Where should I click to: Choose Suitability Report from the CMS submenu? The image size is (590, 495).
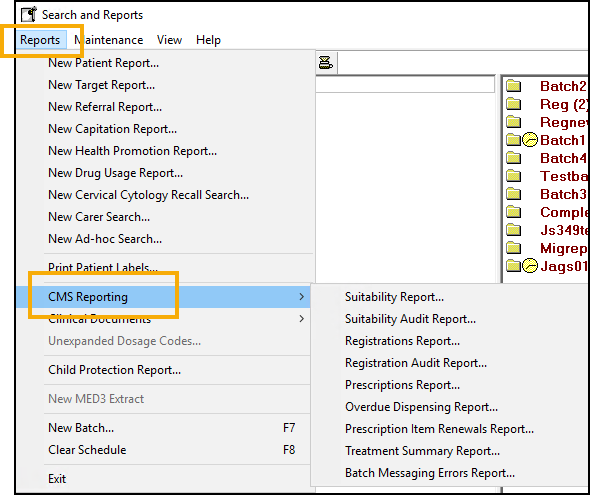(x=394, y=297)
